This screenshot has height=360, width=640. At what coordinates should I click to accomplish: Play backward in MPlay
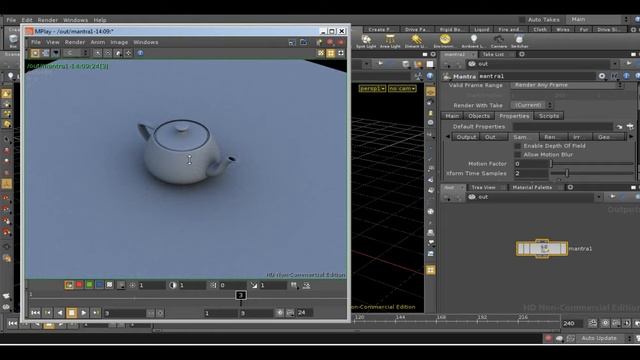click(60, 313)
